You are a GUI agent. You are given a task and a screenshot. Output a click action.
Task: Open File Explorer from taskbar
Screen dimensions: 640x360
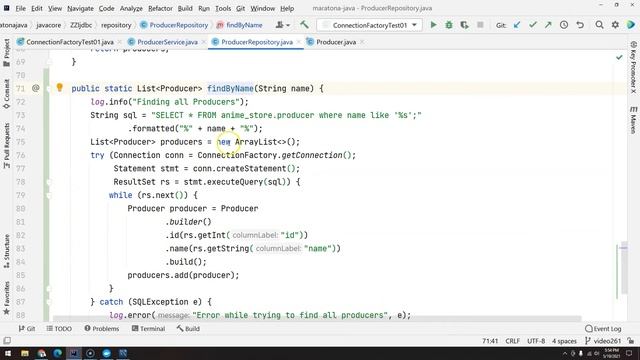(x=24, y=353)
